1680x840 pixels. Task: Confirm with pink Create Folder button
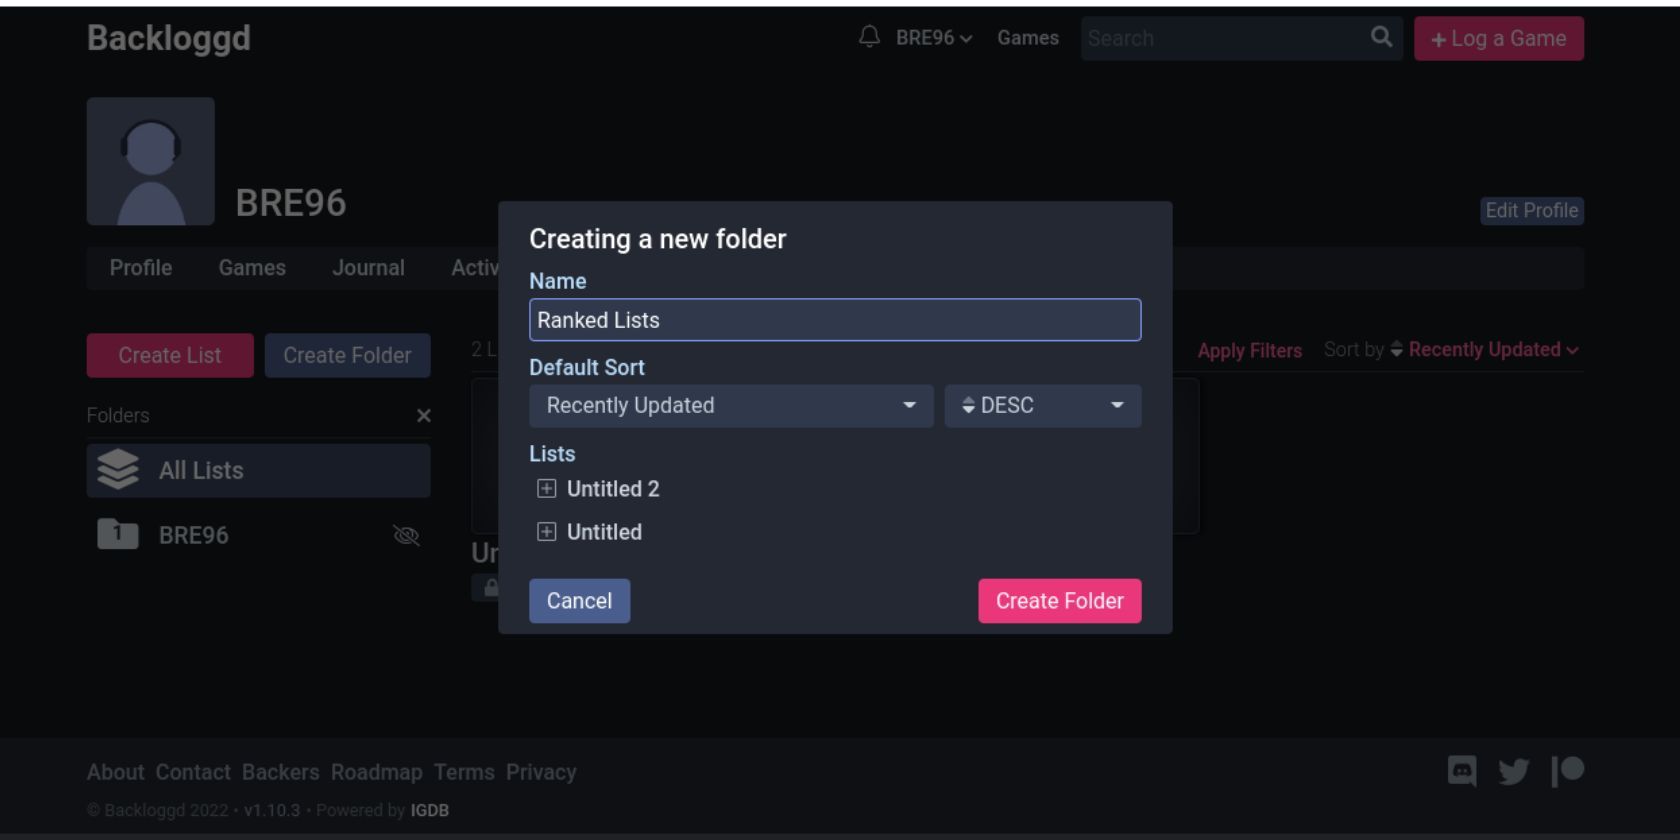1060,601
